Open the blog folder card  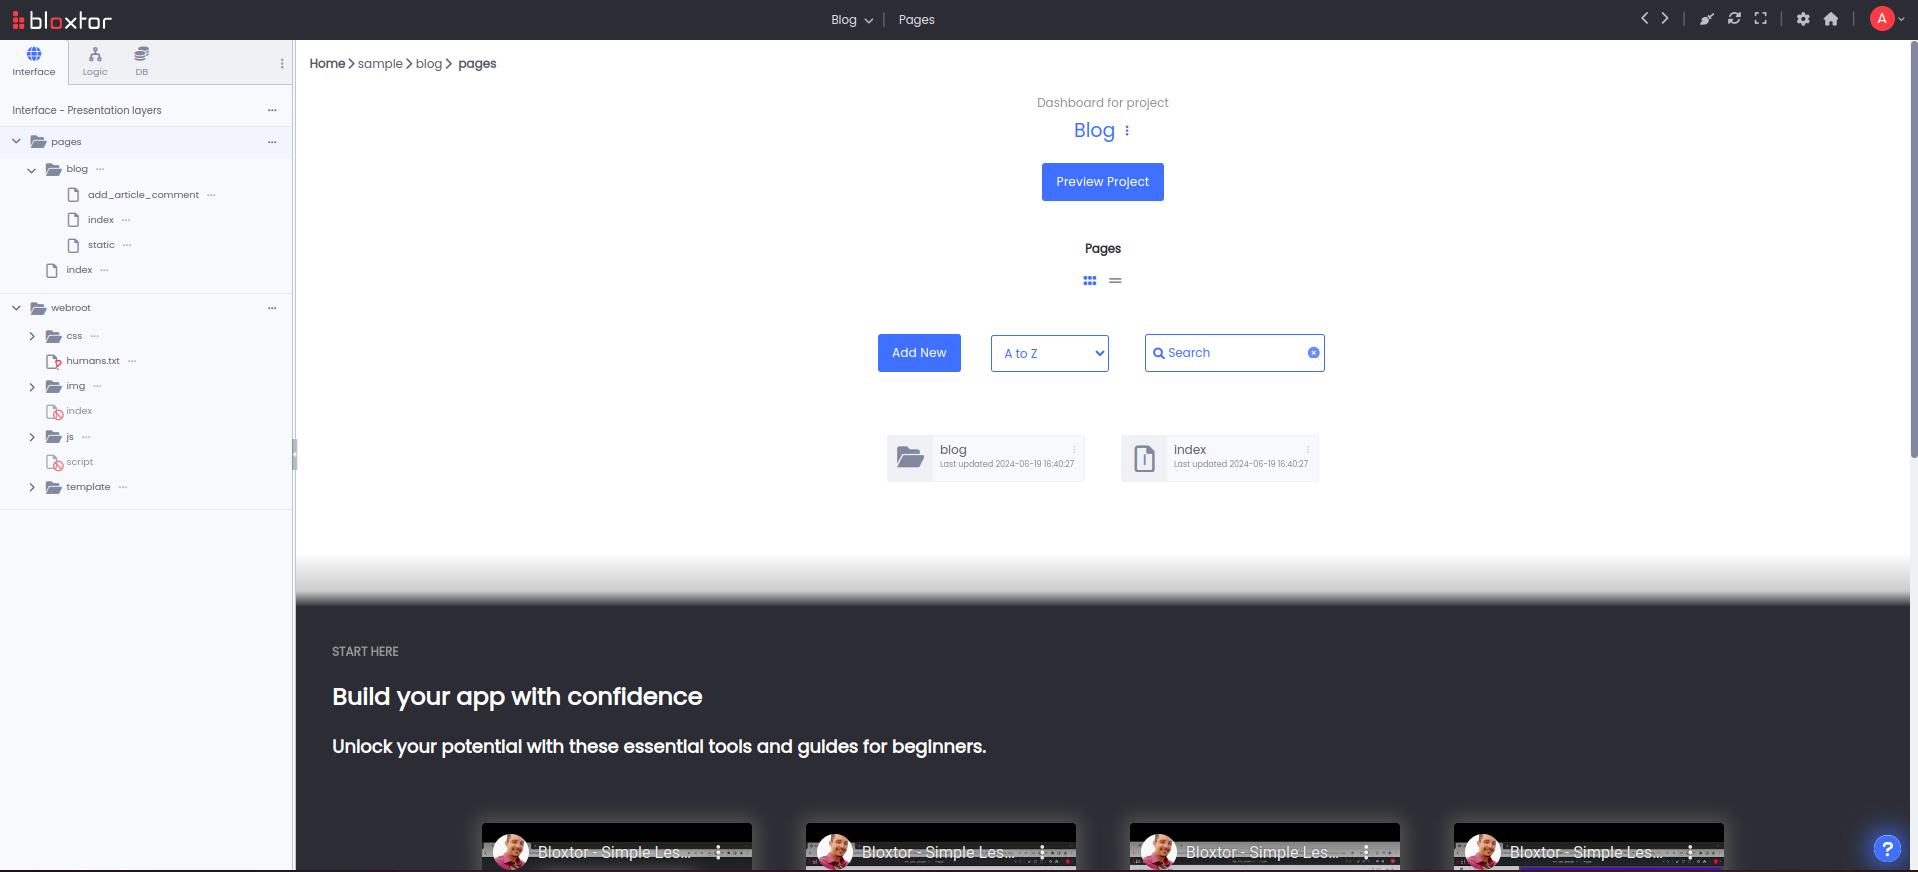coord(985,458)
